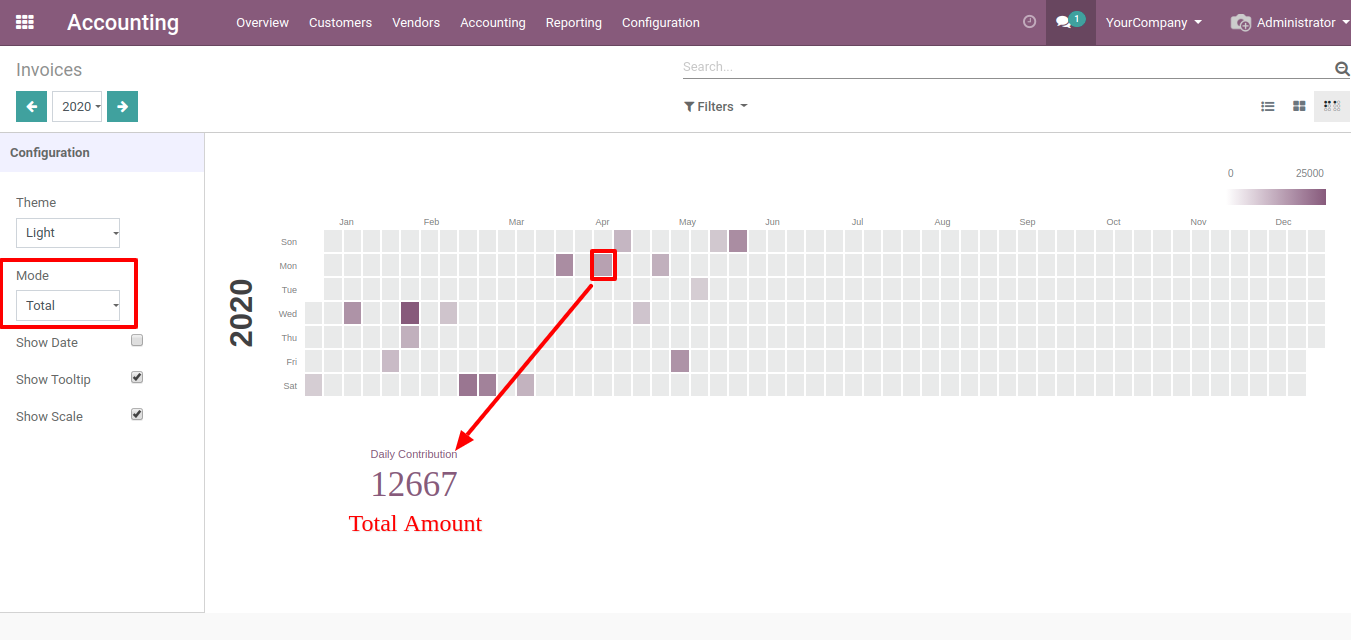Viewport: 1351px width, 640px height.
Task: Open the apps grid menu icon
Action: pos(25,22)
